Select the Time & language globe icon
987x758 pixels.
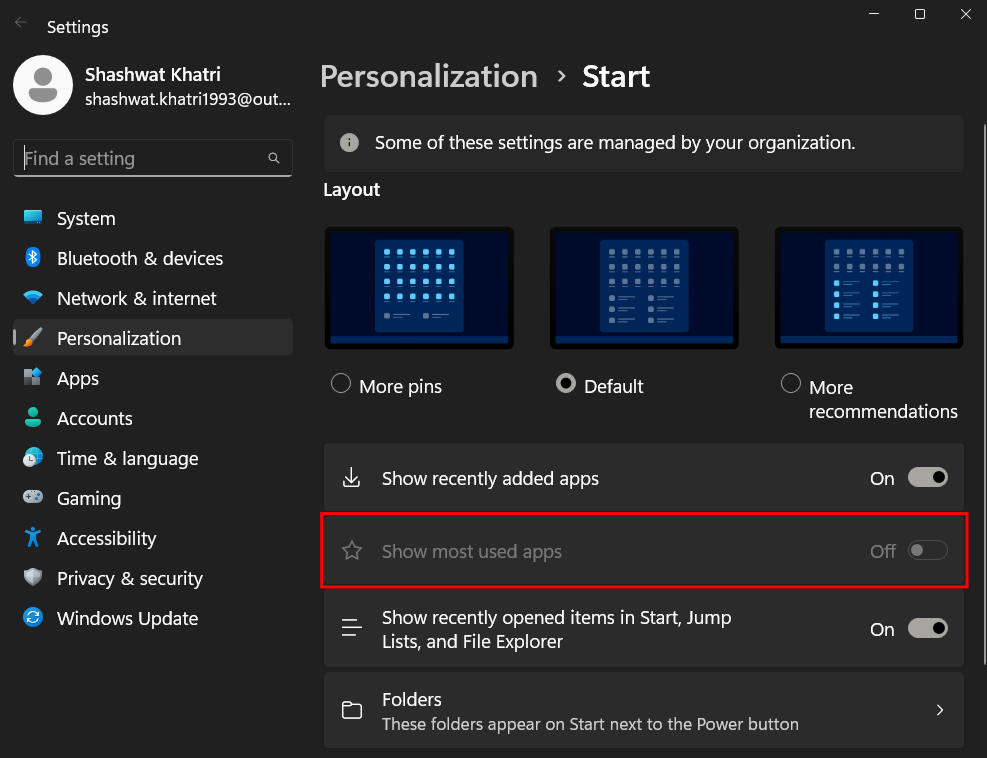(32, 458)
